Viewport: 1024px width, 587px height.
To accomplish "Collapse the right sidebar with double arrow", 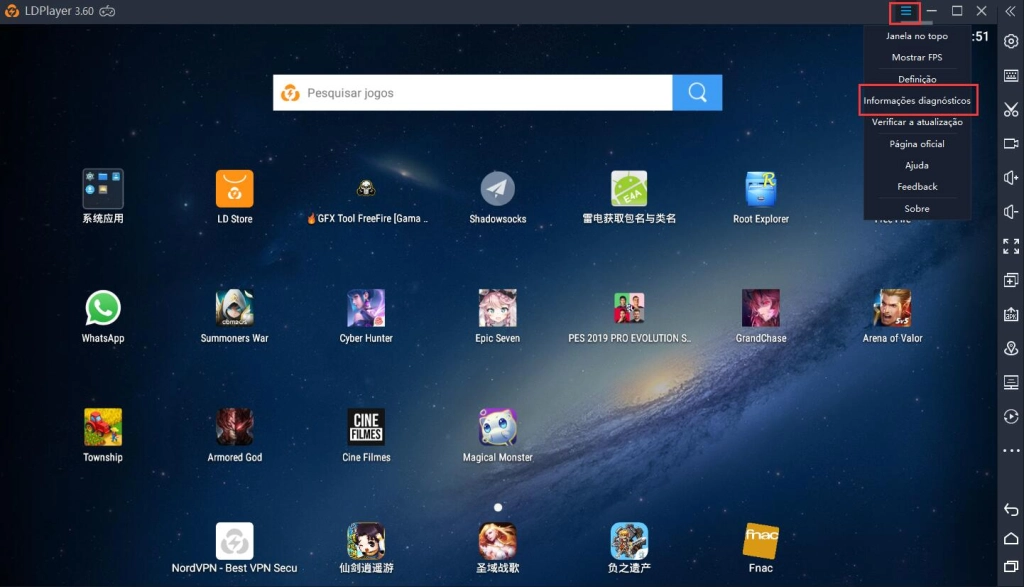I will (x=1010, y=11).
